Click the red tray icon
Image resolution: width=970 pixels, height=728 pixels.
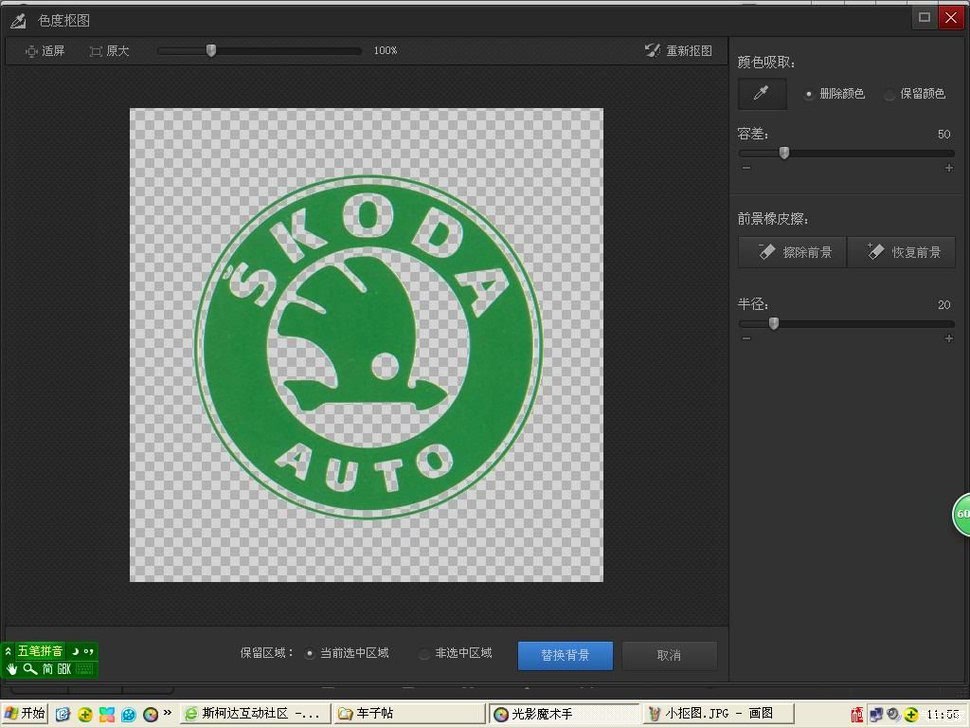(x=857, y=714)
